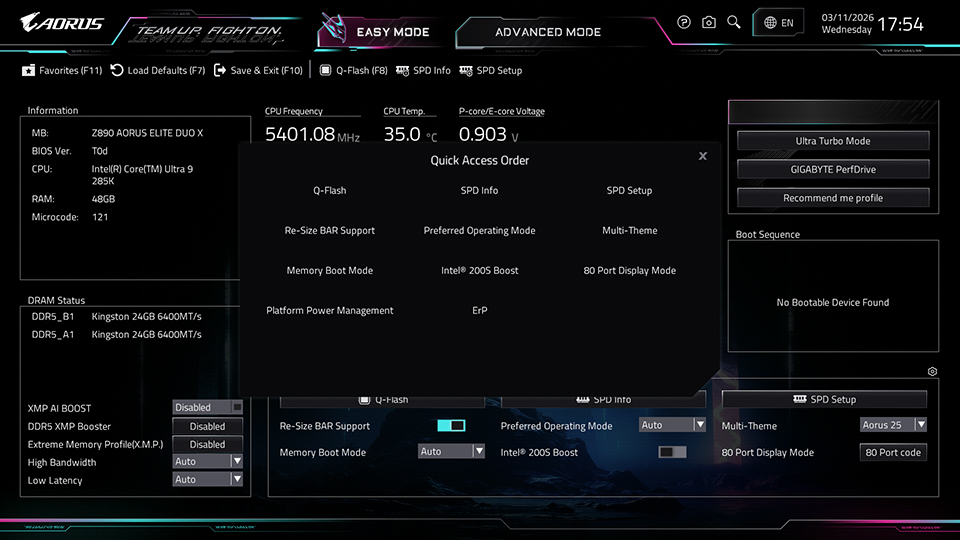Switch to the Advanced Mode tab
Image resolution: width=960 pixels, height=540 pixels.
pos(548,32)
